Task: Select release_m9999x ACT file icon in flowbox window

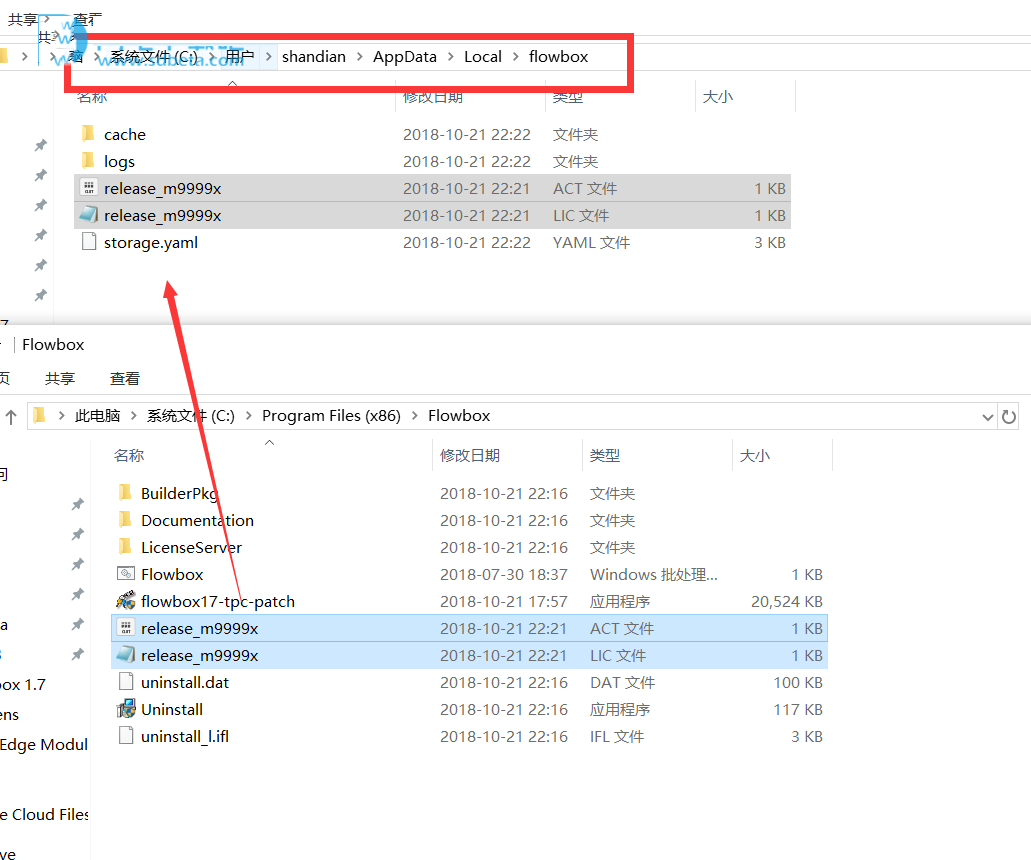Action: pyautogui.click(x=89, y=188)
